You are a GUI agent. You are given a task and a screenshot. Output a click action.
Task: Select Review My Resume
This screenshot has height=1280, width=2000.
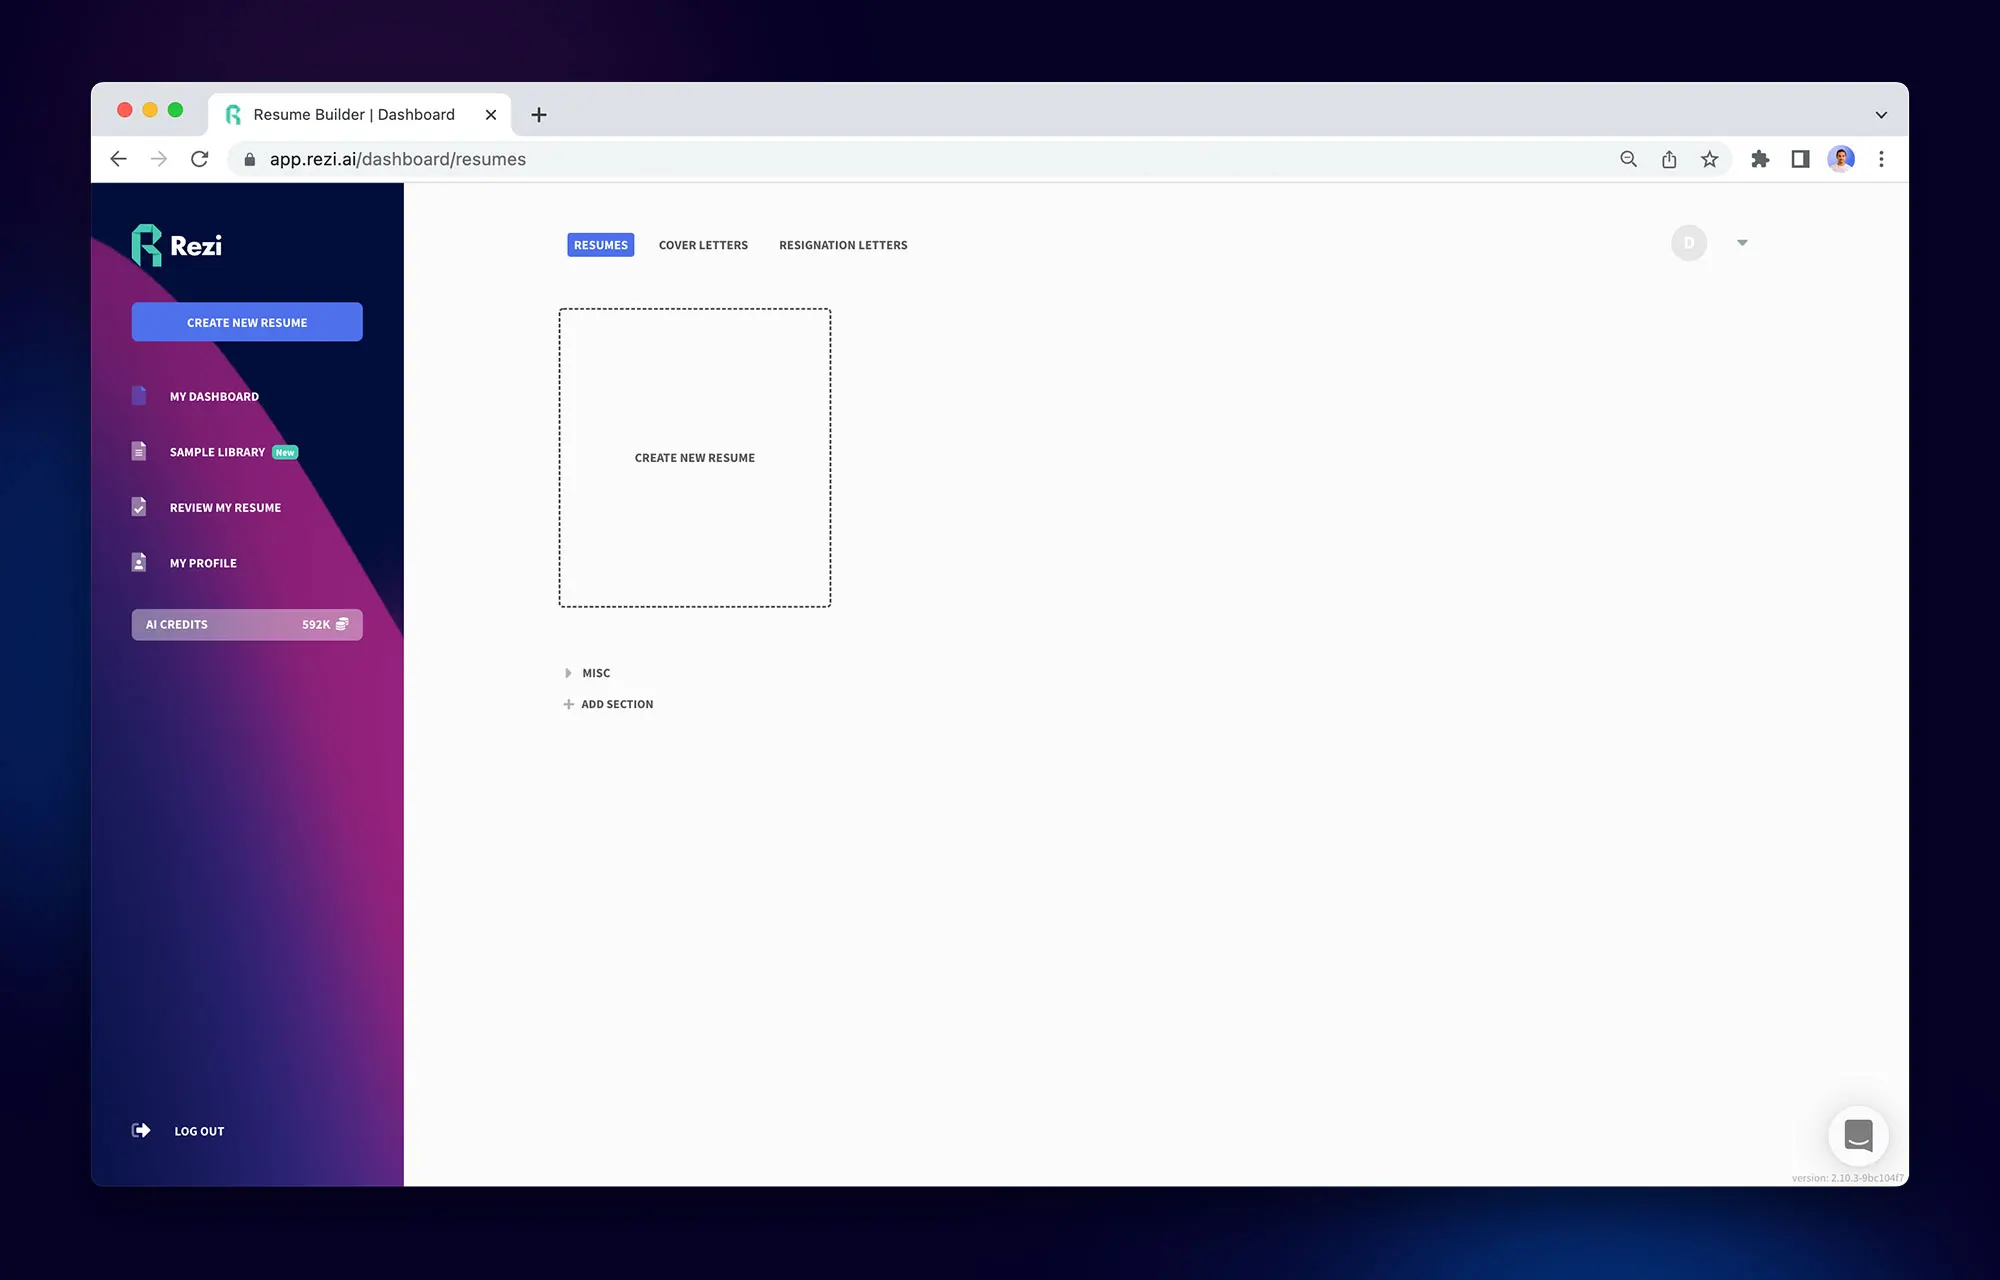tap(224, 507)
